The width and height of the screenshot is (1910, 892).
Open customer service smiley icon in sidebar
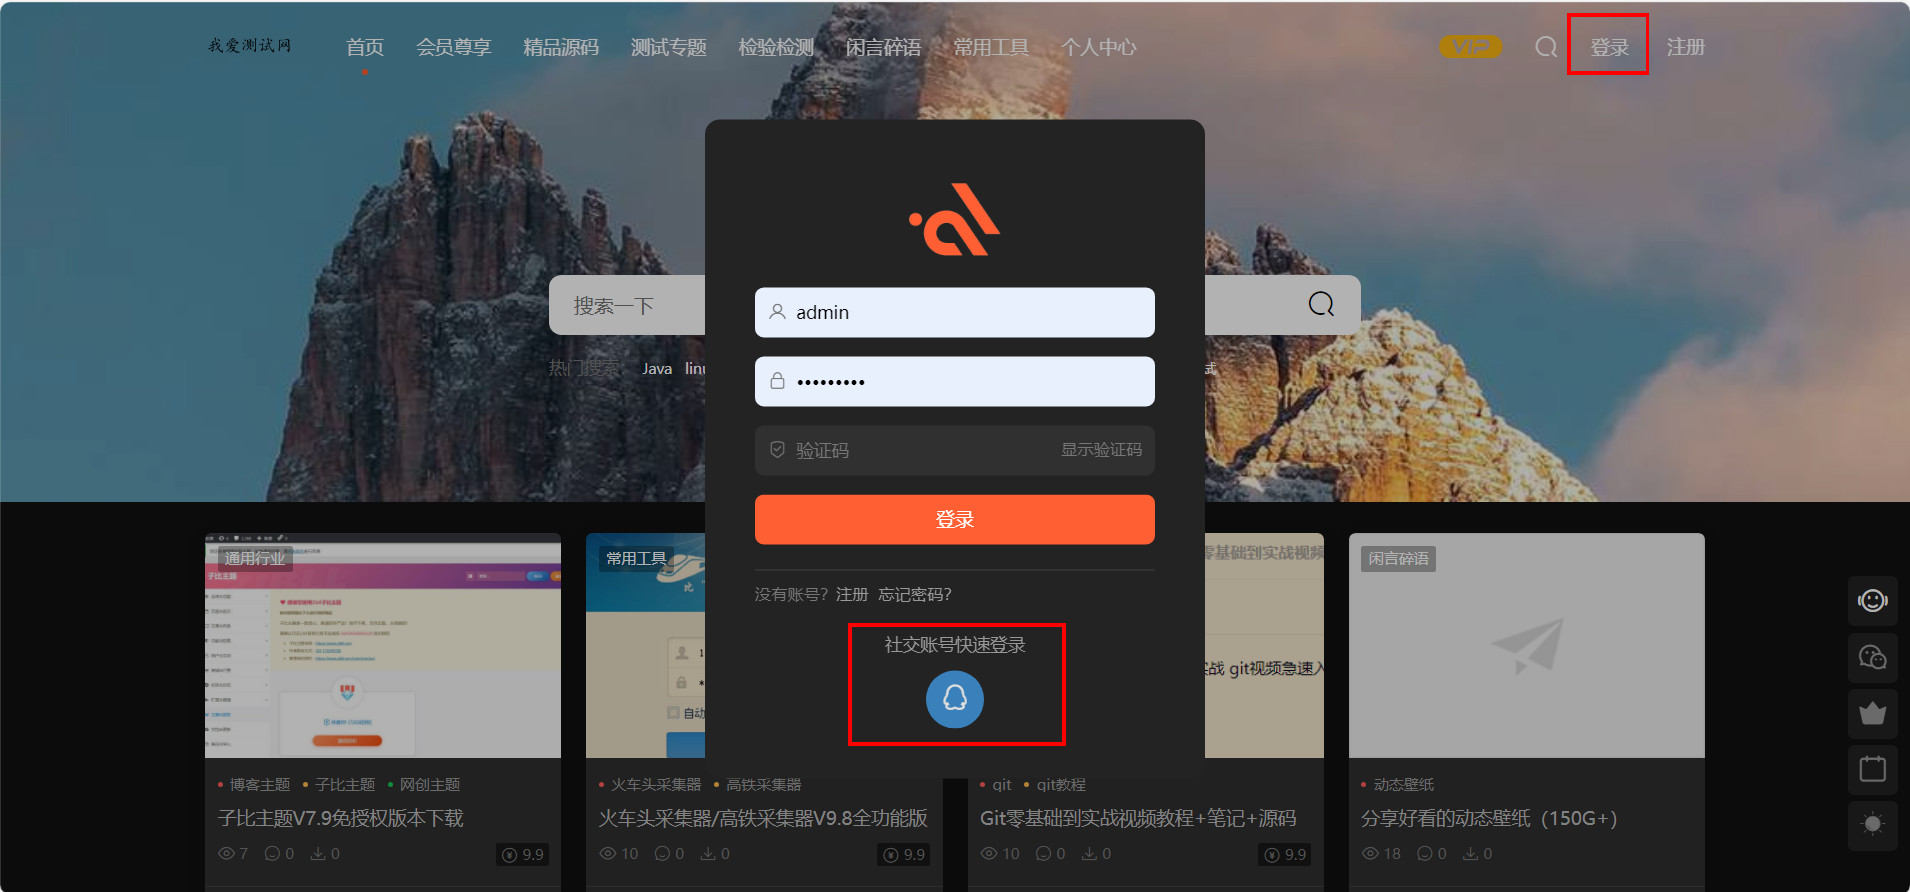click(1872, 600)
